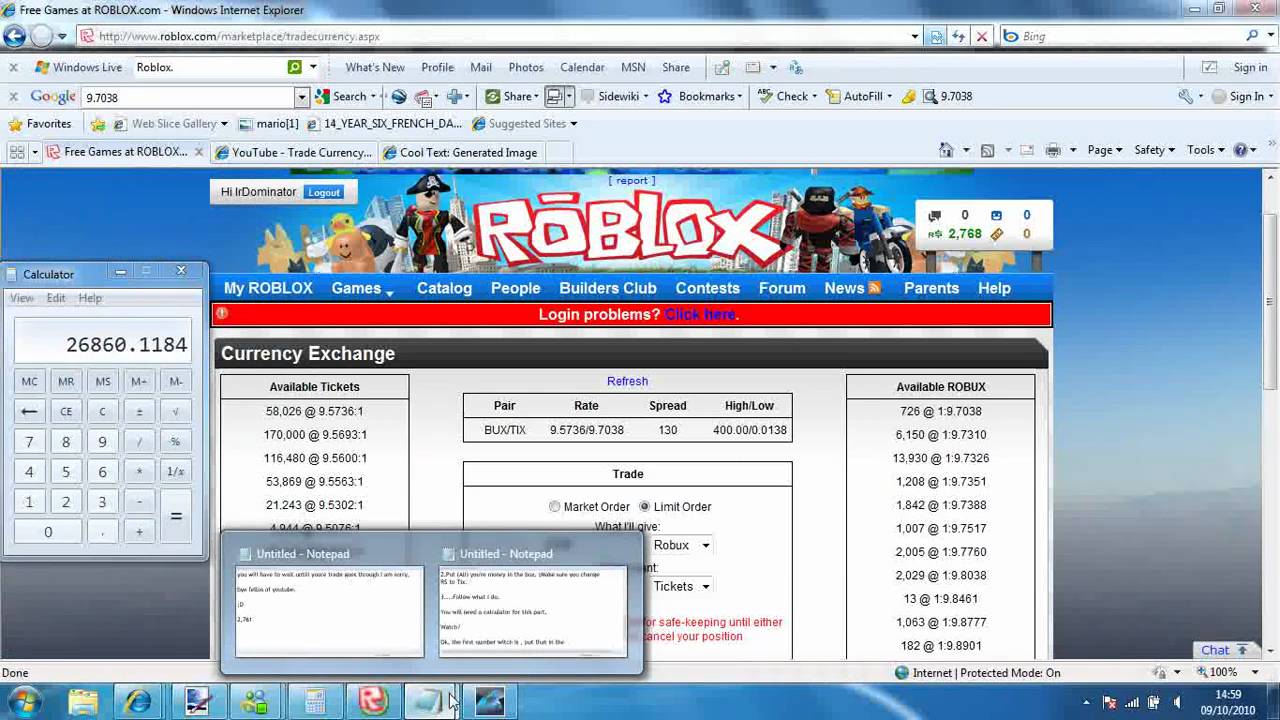Click the Stop loading button in address bar

click(981, 36)
